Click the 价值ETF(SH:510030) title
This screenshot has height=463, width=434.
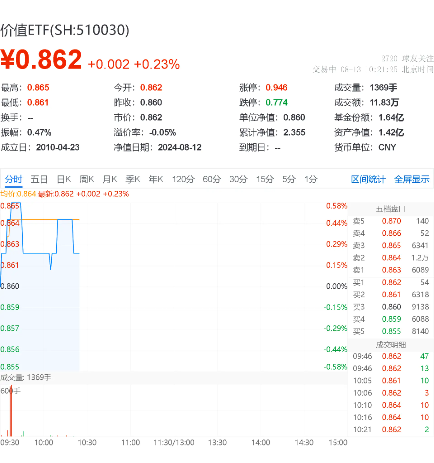[65, 30]
